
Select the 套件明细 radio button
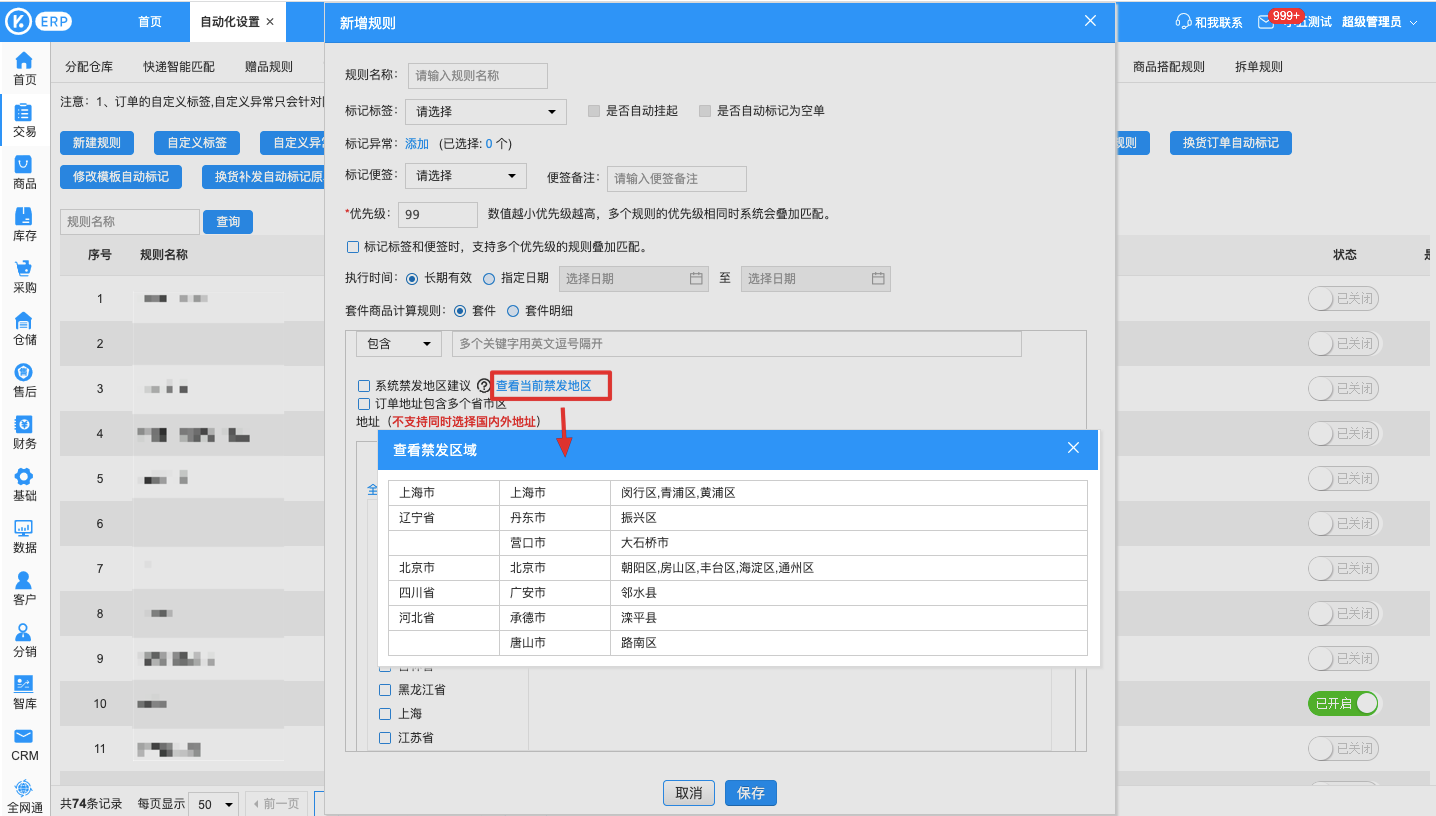pyautogui.click(x=513, y=311)
